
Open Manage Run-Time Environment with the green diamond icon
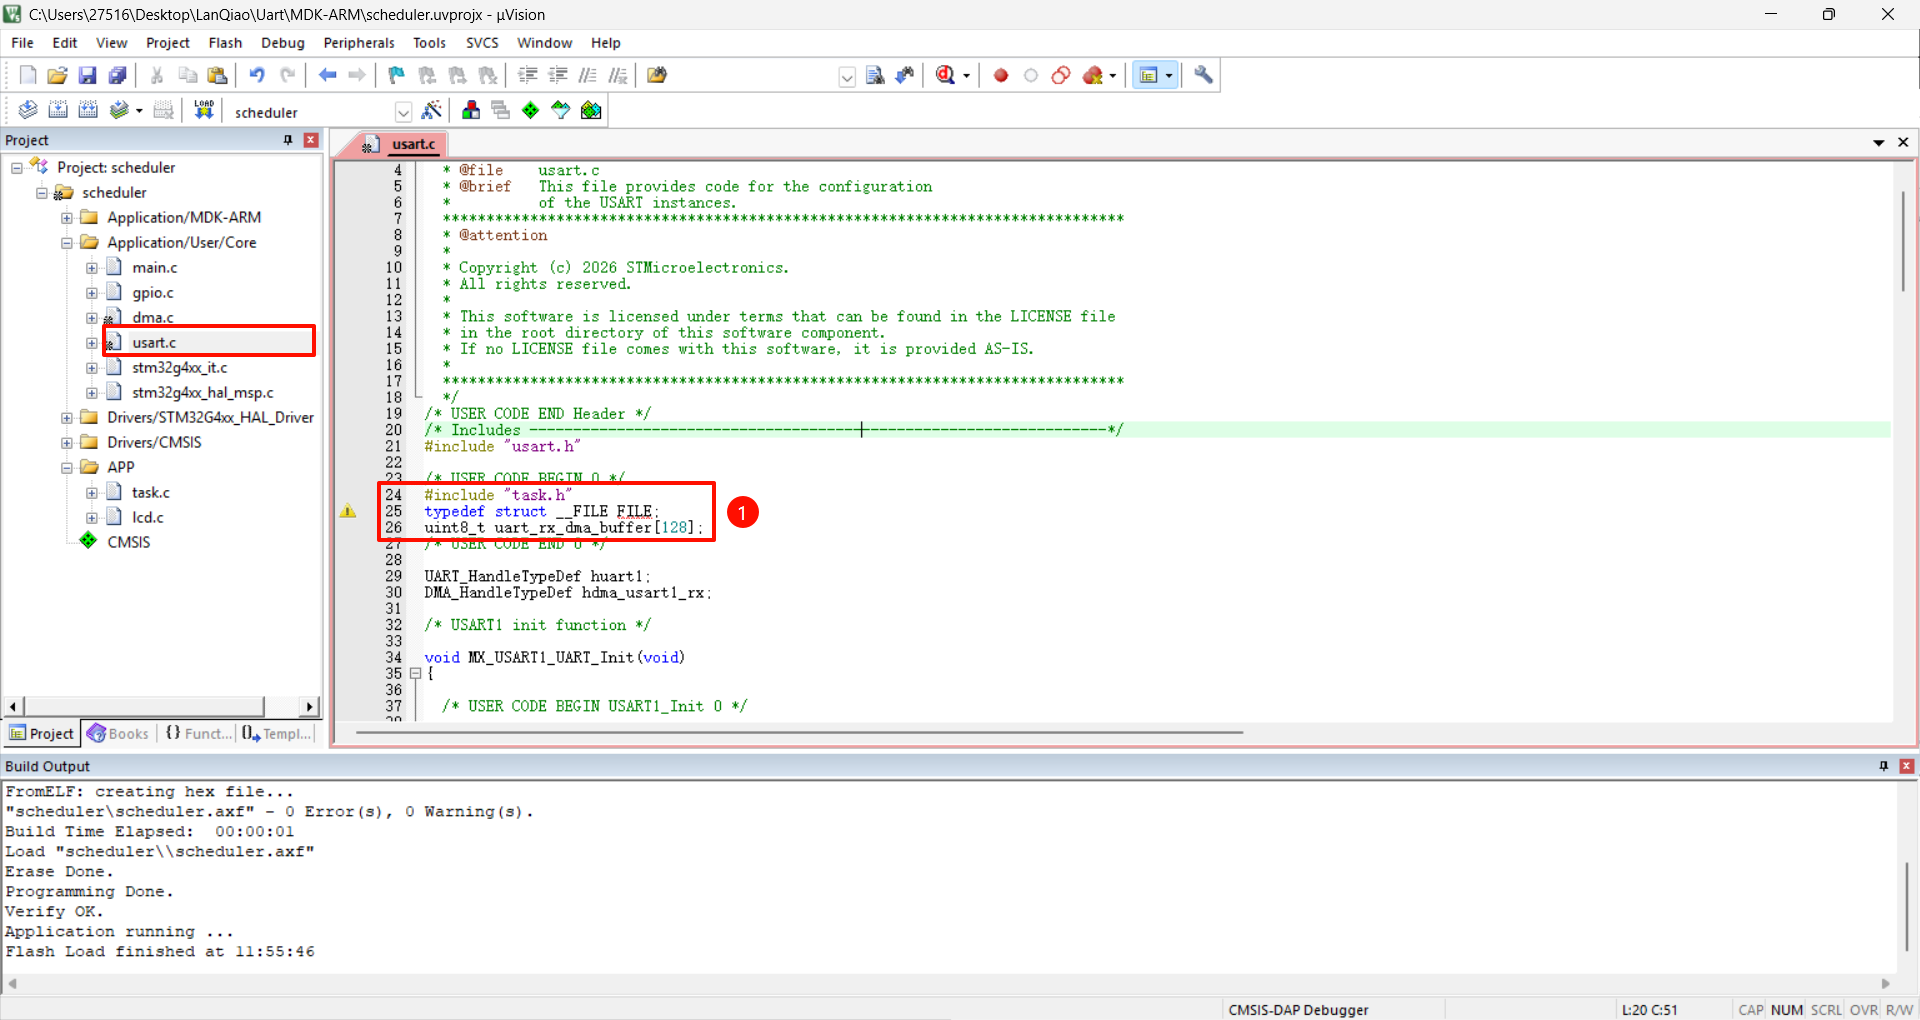pos(531,110)
